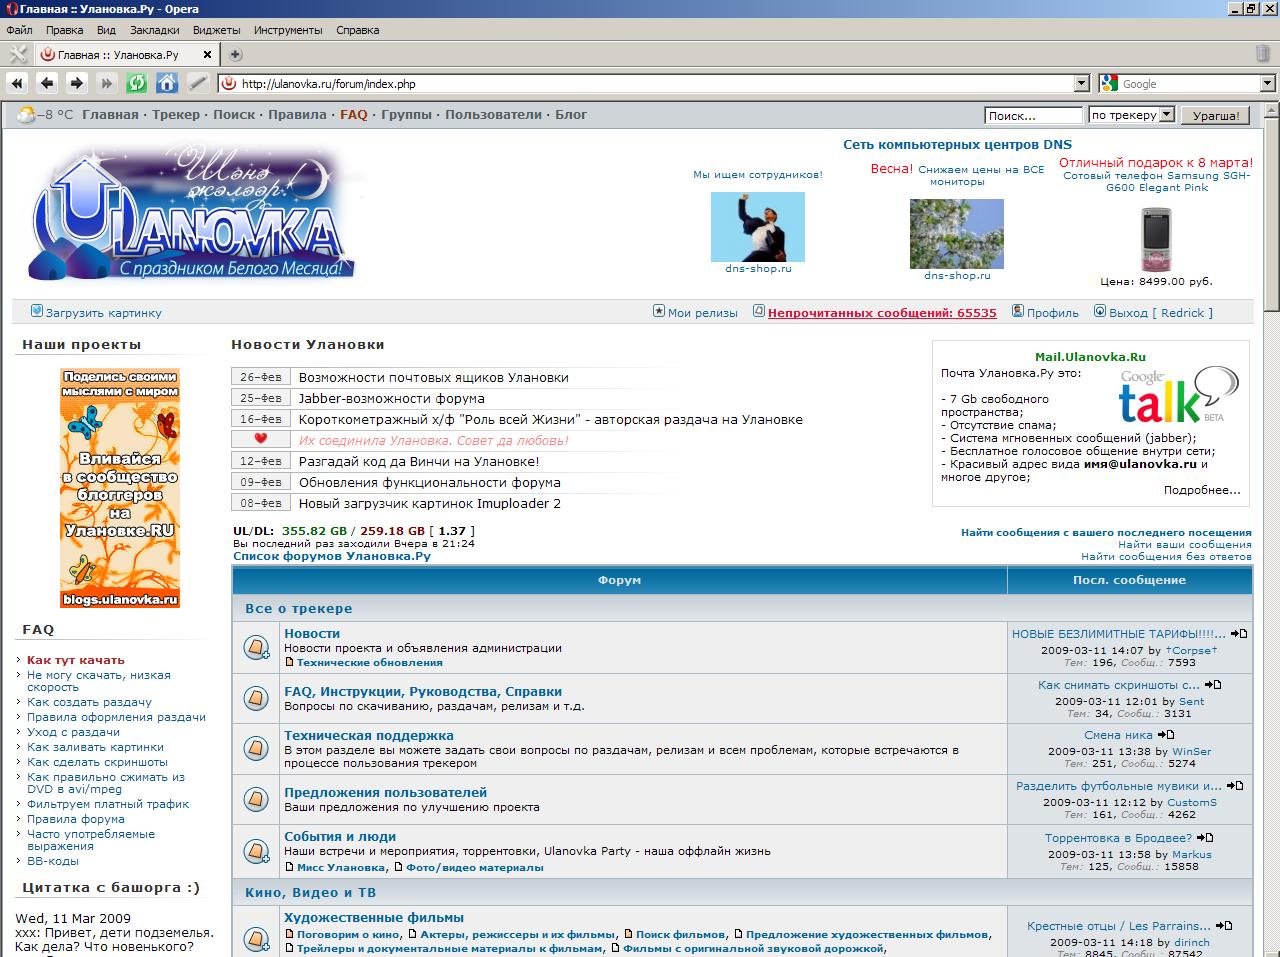The width and height of the screenshot is (1280, 957).
Task: Open the Инструменты menu
Action: (287, 30)
